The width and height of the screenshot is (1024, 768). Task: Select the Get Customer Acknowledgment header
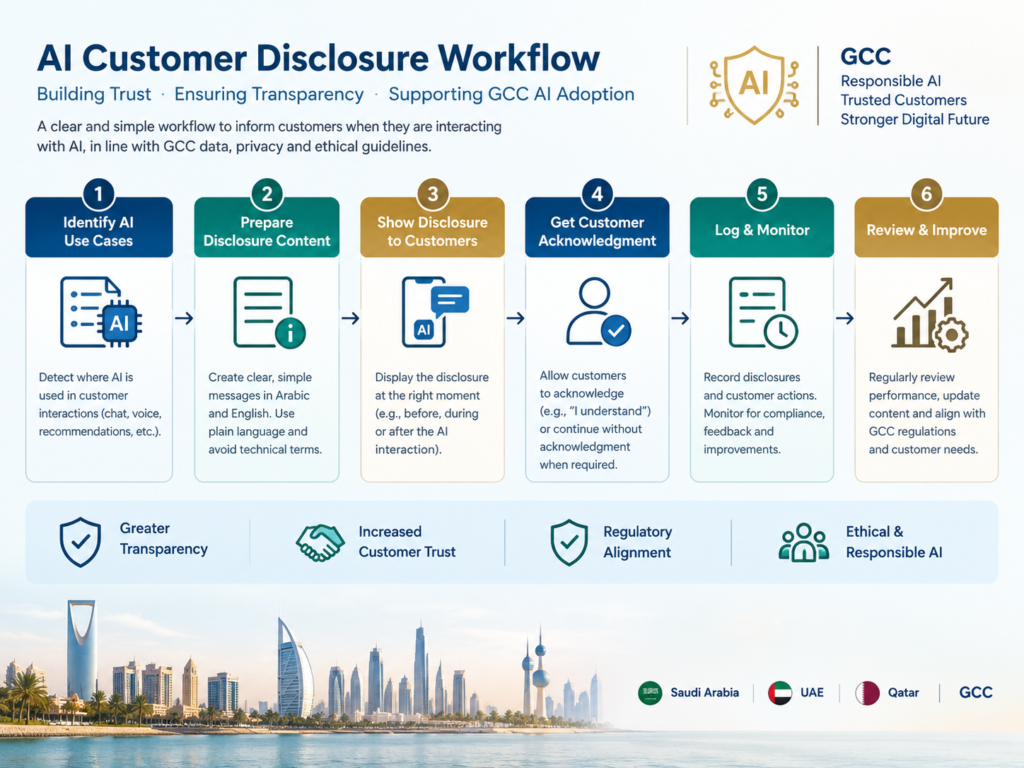click(x=597, y=228)
